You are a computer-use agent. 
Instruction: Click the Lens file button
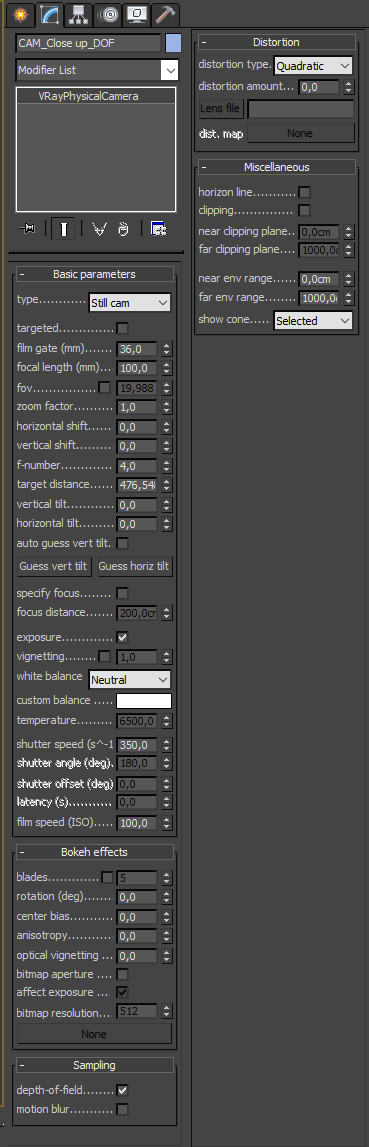(220, 109)
